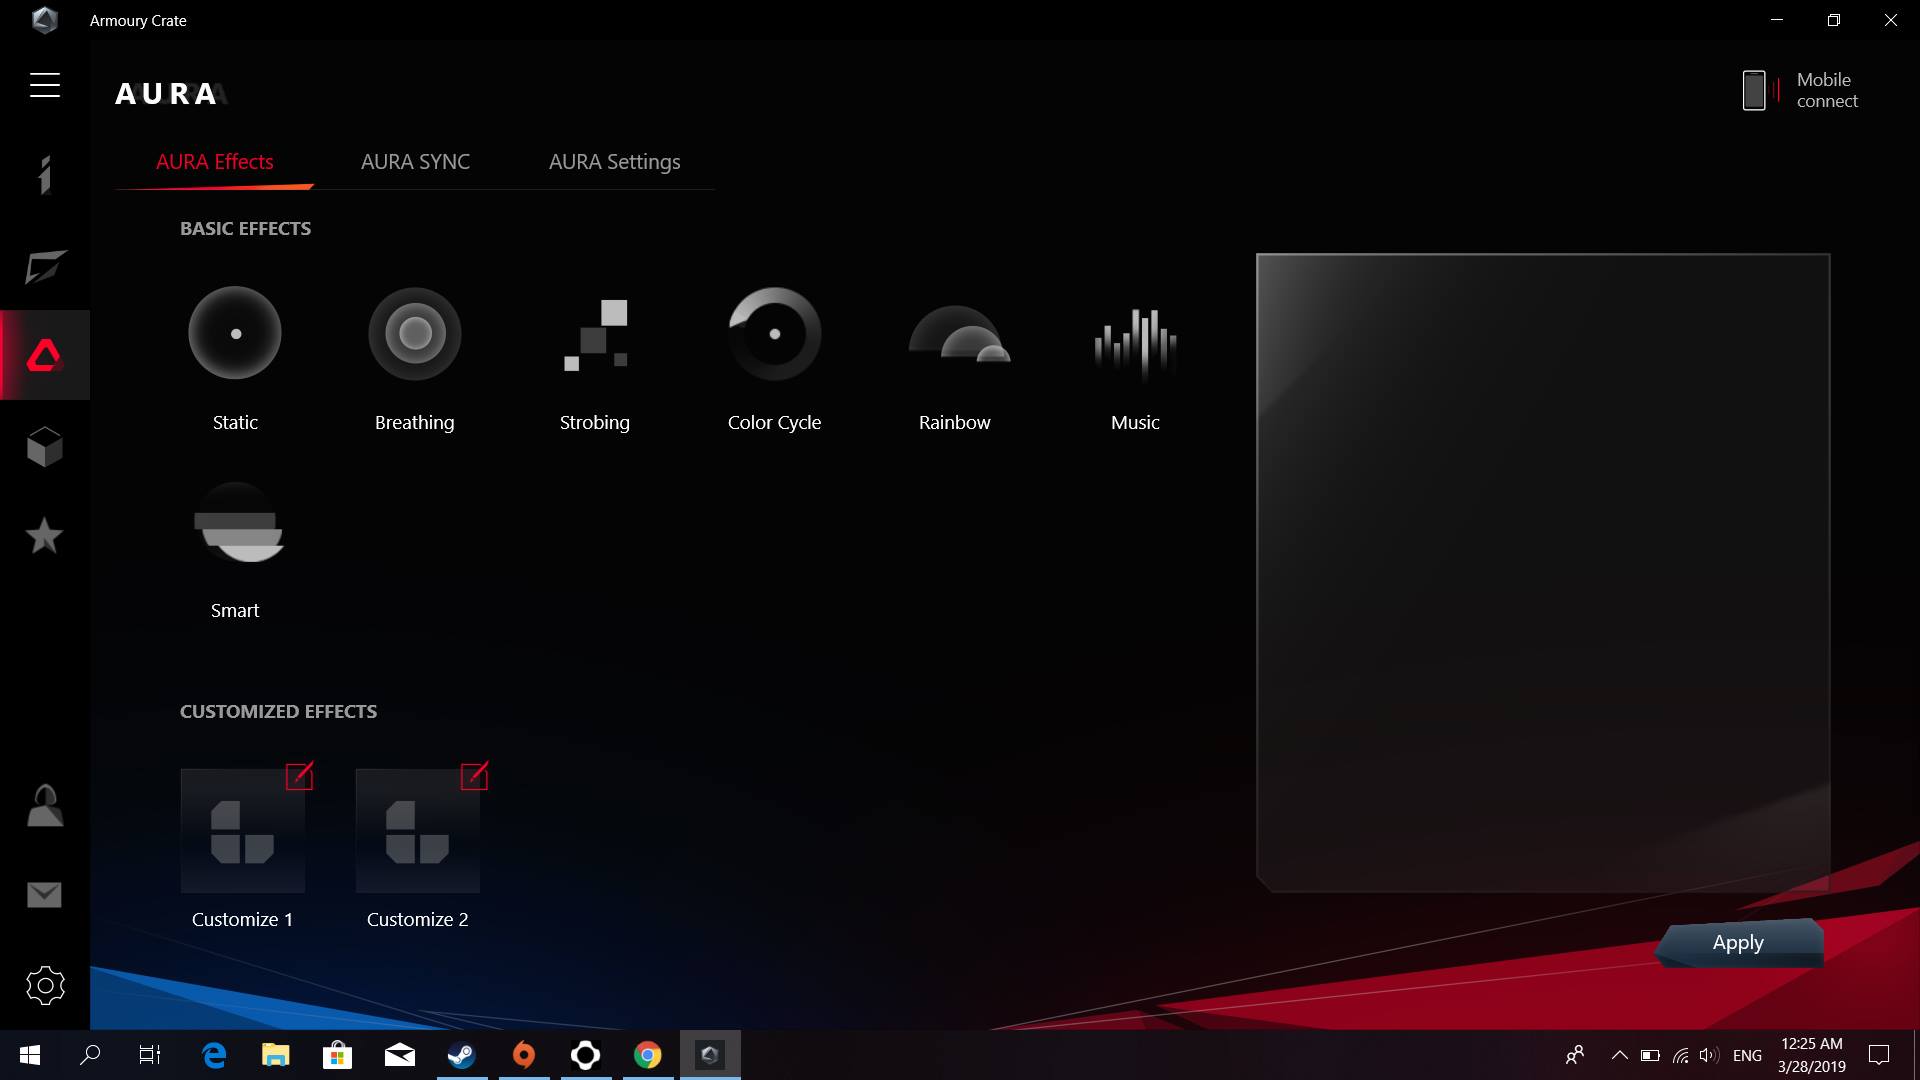Open Microsoft Store from taskbar
Screen dimensions: 1920x1080
coord(338,1055)
